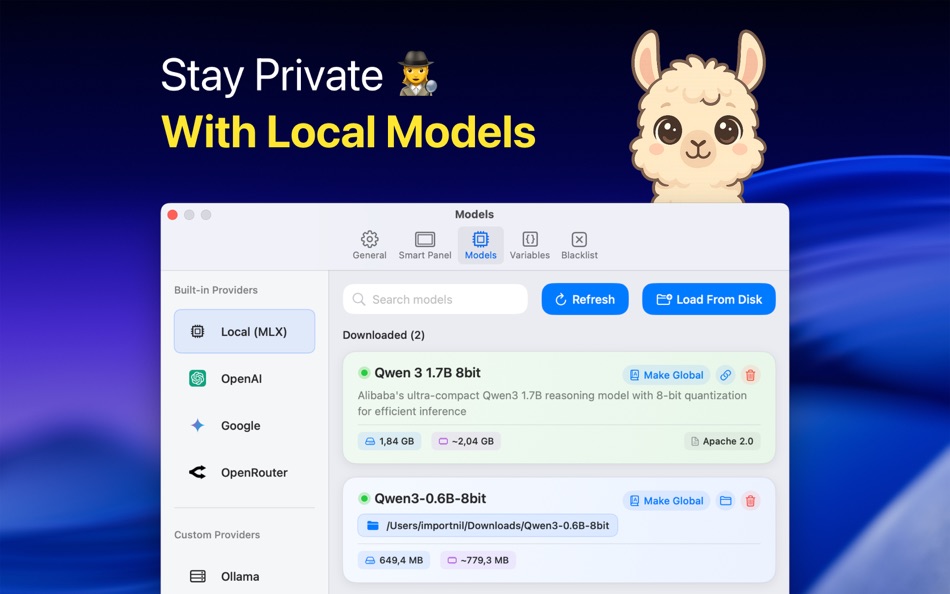Click the General gear icon
The width and height of the screenshot is (950, 594).
tap(370, 239)
